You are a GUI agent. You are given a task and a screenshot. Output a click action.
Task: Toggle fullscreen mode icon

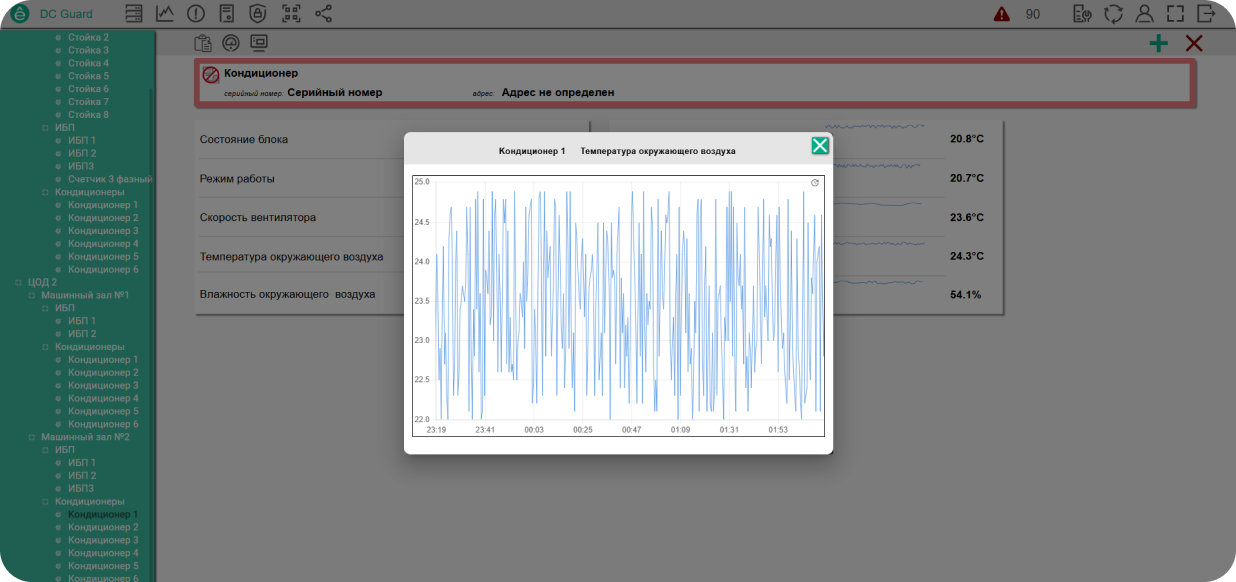pos(1175,14)
